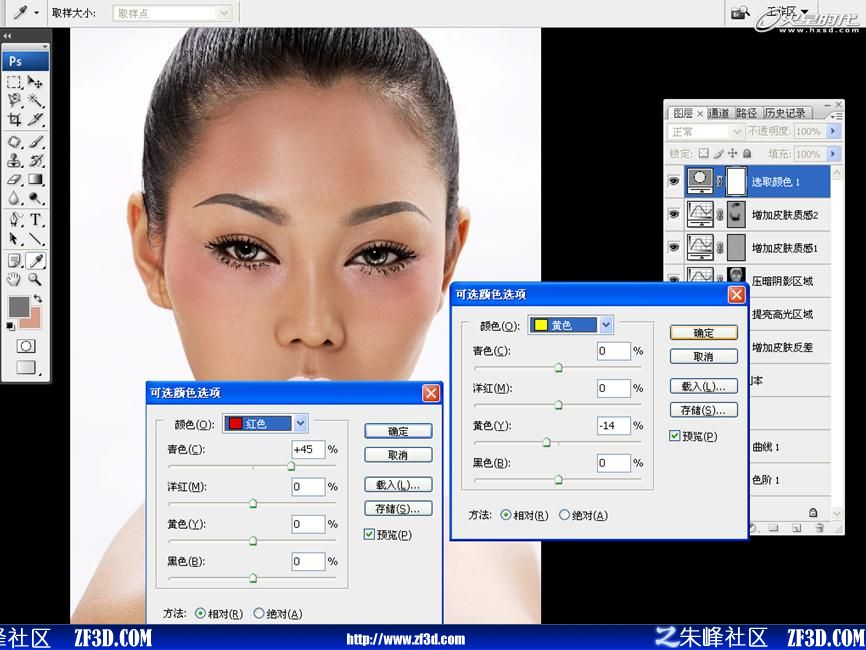Viewport: 866px width, 650px height.
Task: Click 载入(L)... in the 黄色 dialog
Action: coord(704,386)
